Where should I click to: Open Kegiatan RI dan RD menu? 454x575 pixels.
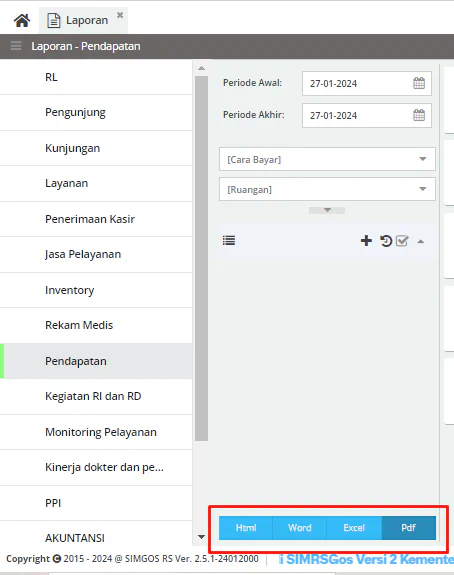pos(96,396)
